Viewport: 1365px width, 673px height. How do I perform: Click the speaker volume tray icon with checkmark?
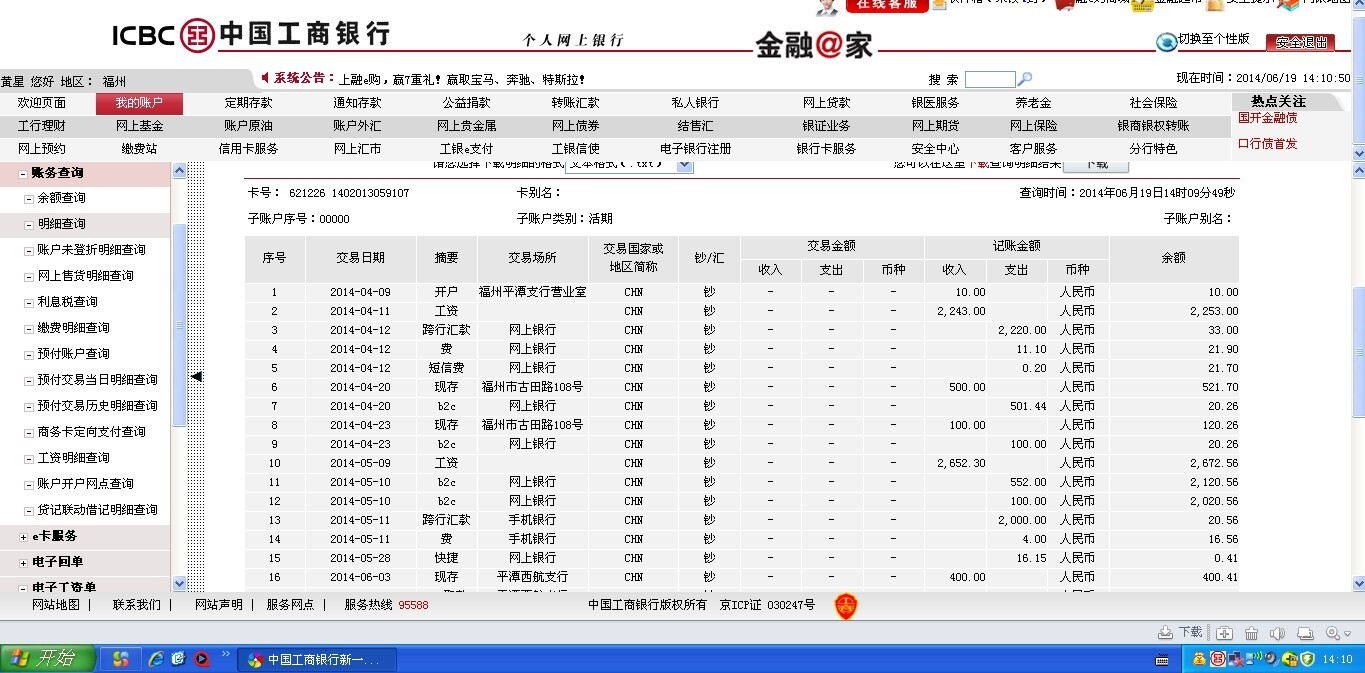click(x=1272, y=659)
